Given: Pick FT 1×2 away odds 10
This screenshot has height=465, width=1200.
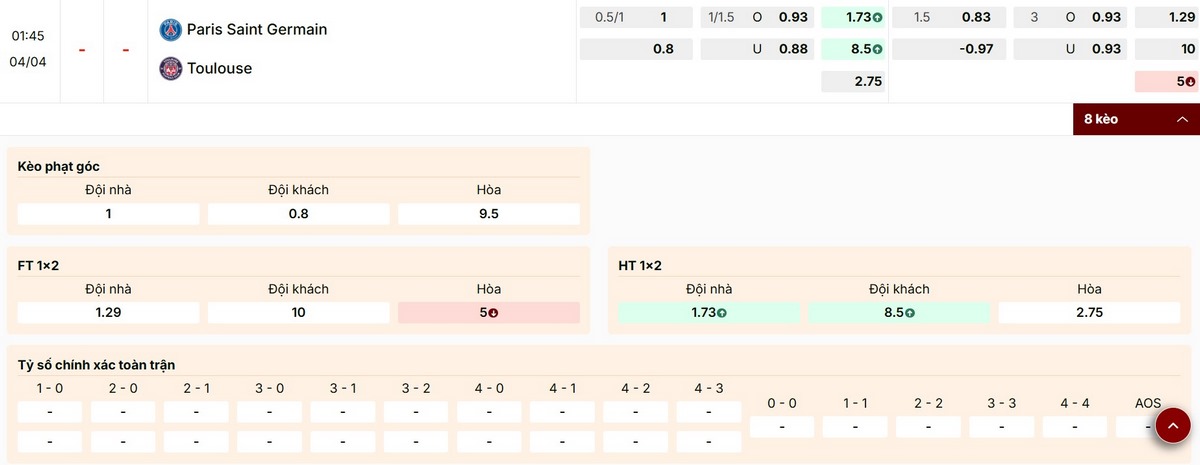Looking at the screenshot, I should 298,312.
